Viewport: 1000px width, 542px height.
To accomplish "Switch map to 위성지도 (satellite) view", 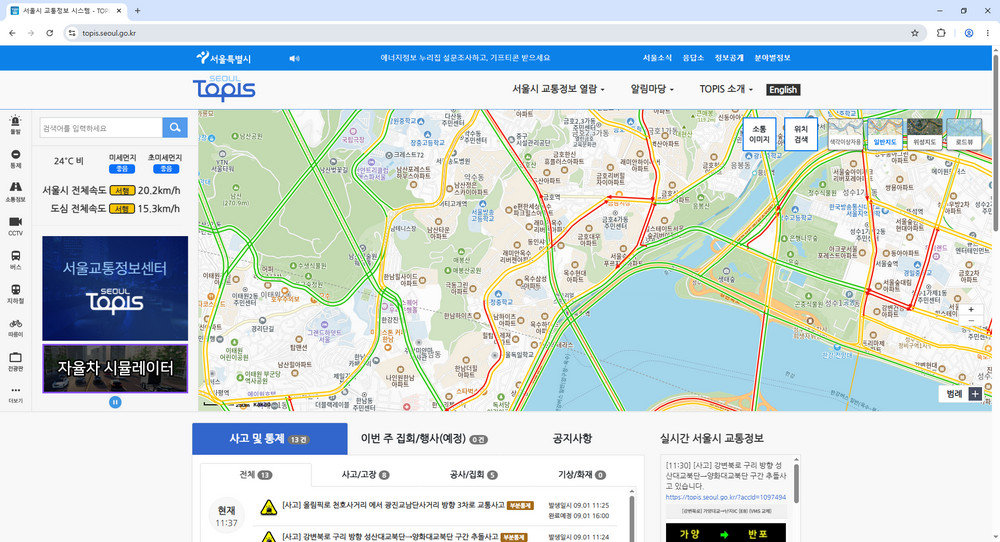I will [x=924, y=134].
